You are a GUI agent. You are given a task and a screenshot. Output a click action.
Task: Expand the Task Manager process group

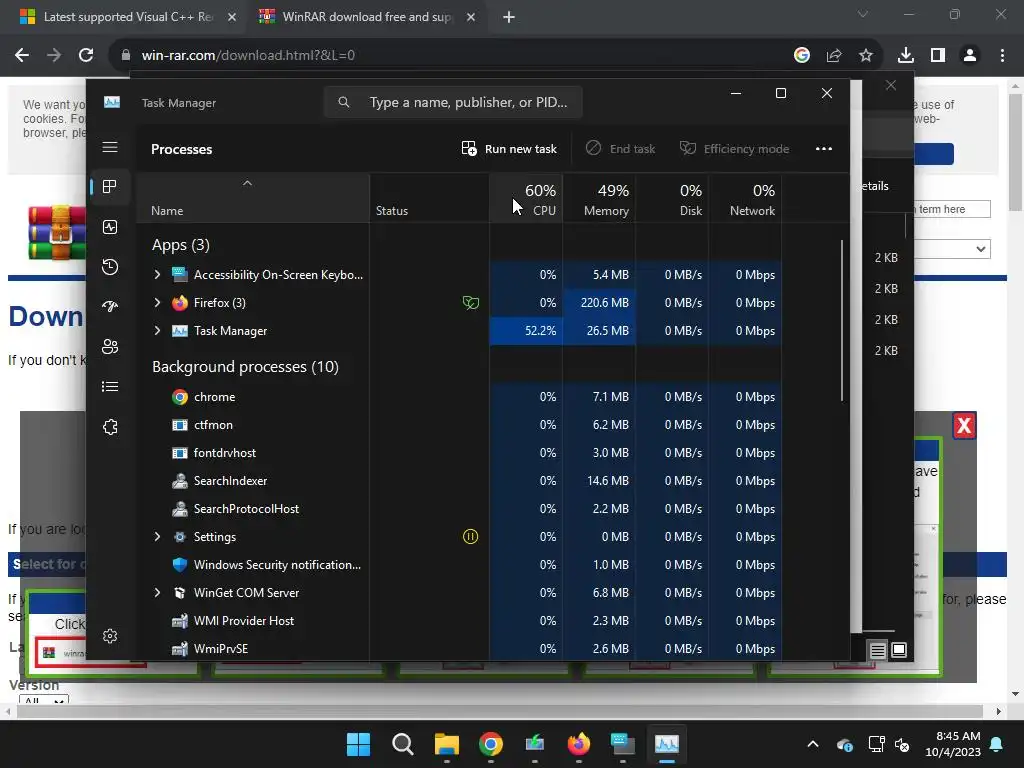(x=157, y=330)
